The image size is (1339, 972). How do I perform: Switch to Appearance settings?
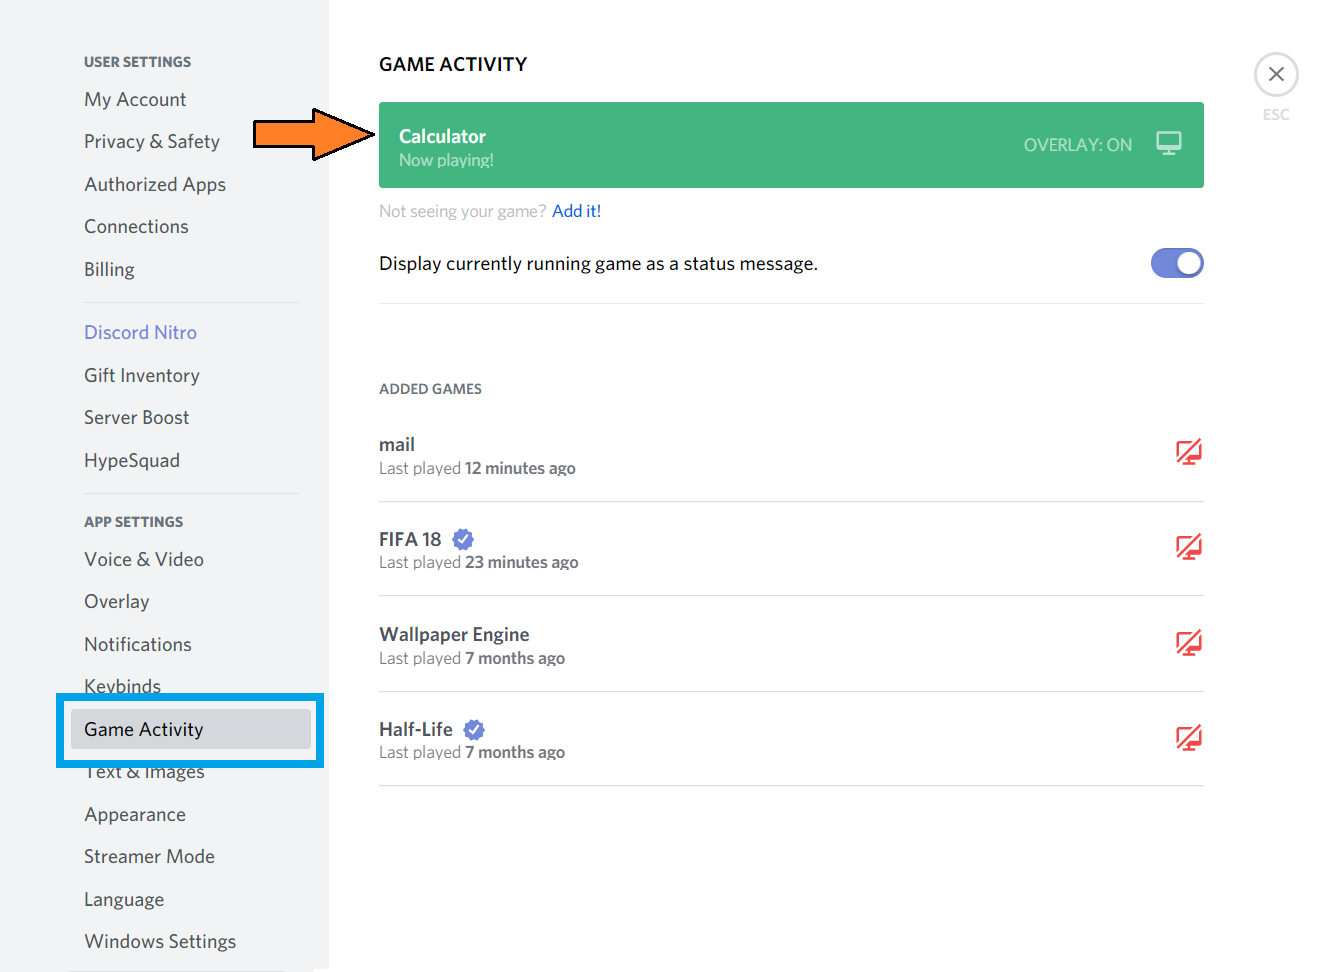coord(134,814)
